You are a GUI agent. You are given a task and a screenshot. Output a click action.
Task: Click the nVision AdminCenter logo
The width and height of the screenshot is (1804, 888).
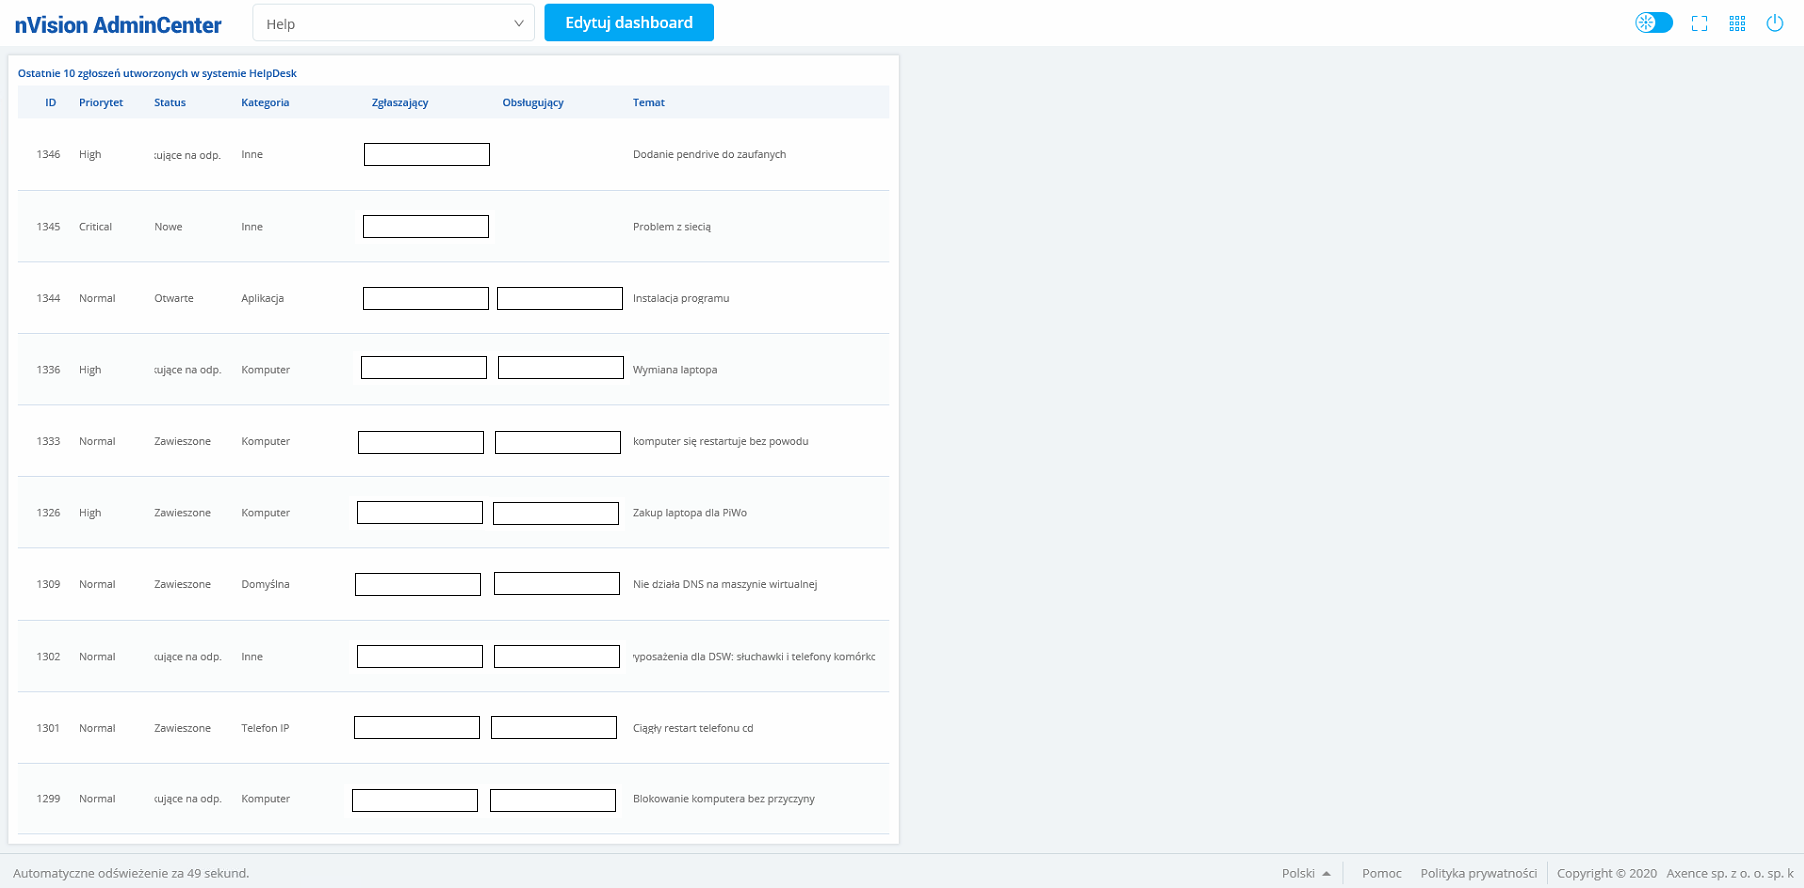coord(118,25)
